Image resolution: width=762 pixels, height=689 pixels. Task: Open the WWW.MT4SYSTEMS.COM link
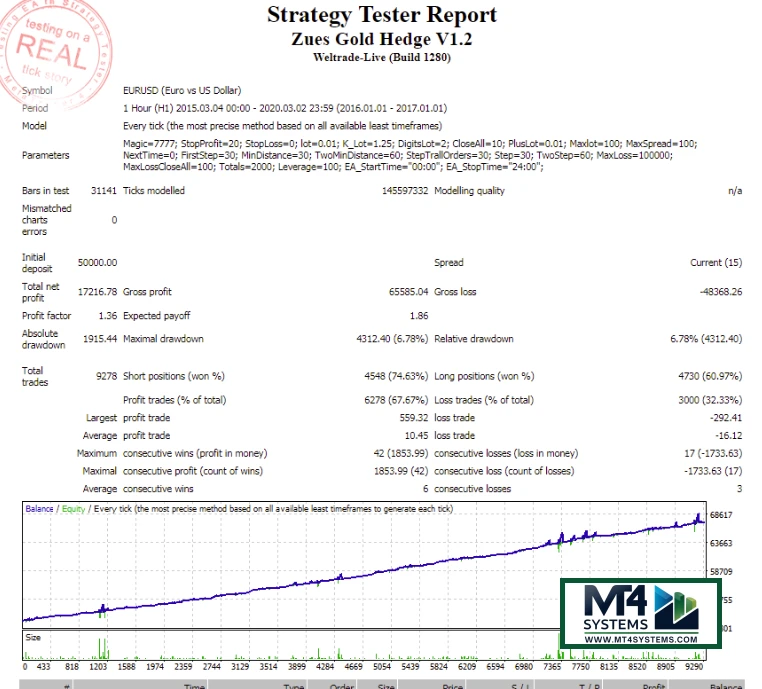click(x=638, y=639)
